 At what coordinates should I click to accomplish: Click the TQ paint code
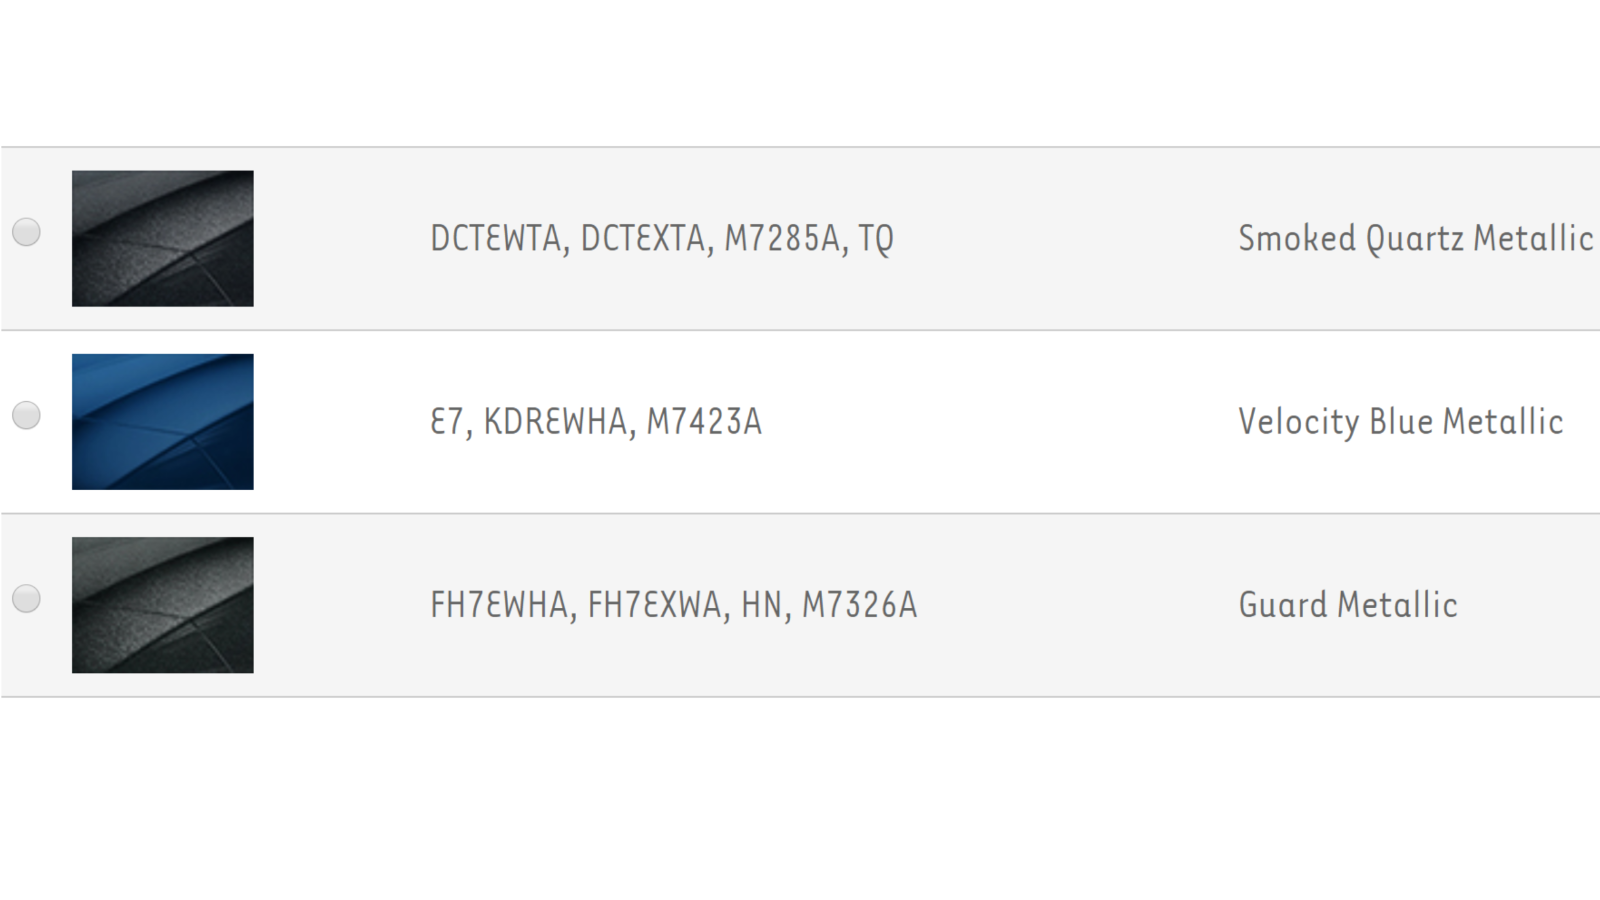point(876,238)
